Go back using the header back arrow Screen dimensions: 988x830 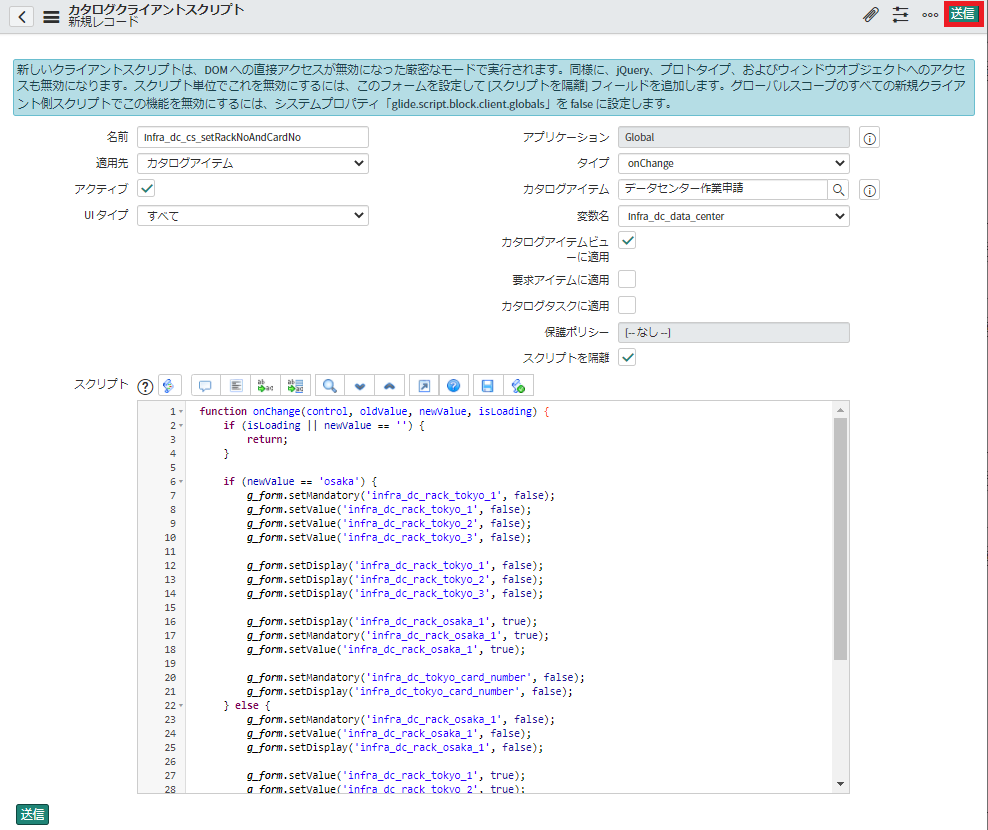tap(21, 16)
